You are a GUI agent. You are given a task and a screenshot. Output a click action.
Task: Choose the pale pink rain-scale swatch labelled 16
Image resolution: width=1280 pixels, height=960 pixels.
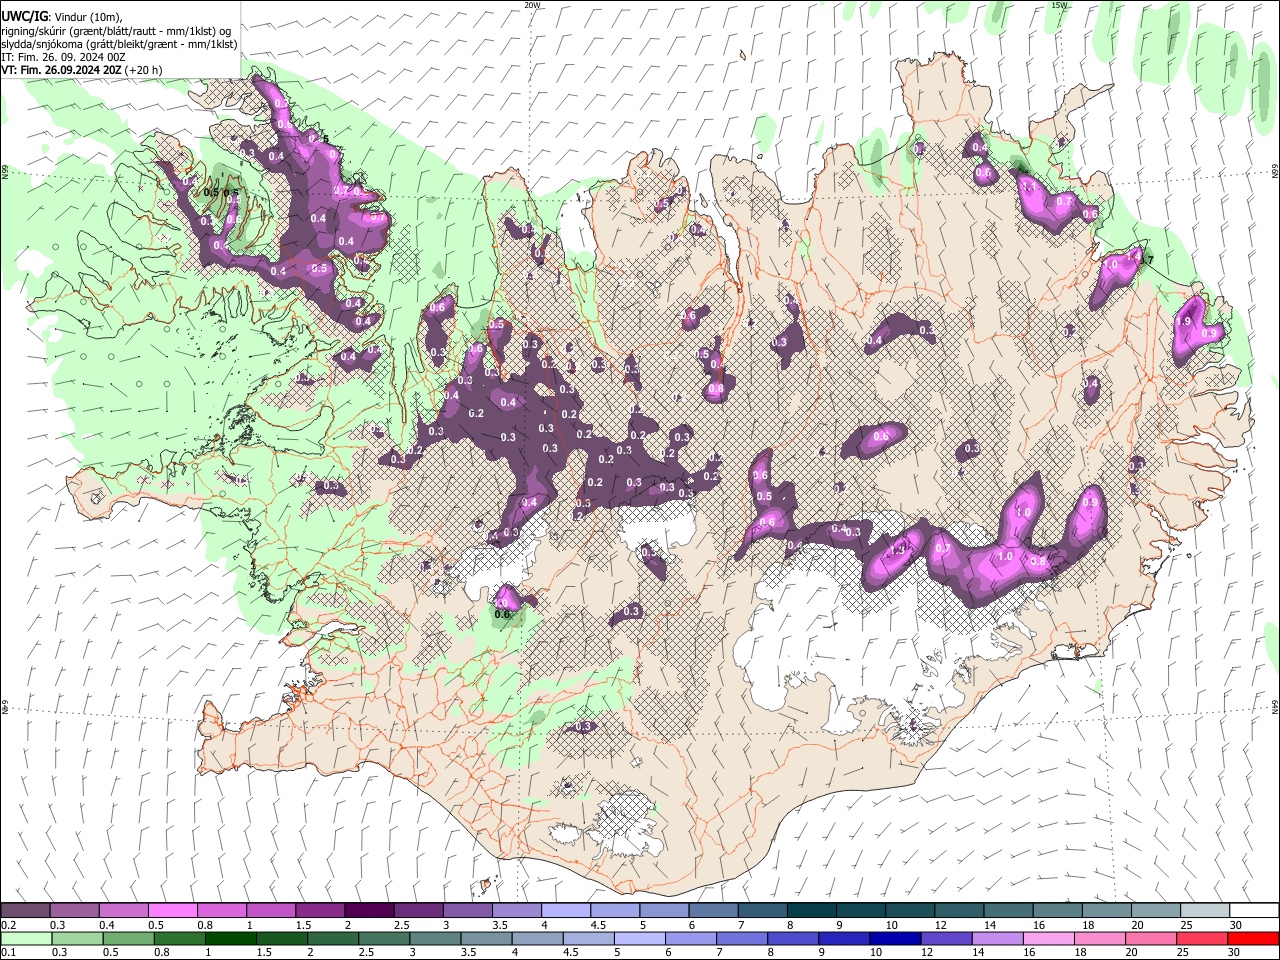pyautogui.click(x=1047, y=938)
